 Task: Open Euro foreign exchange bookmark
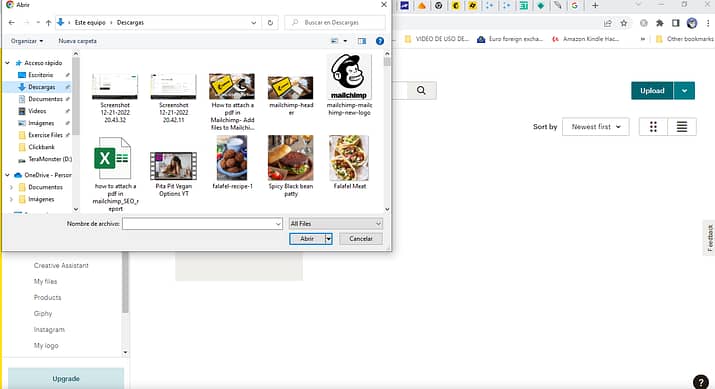coord(510,39)
